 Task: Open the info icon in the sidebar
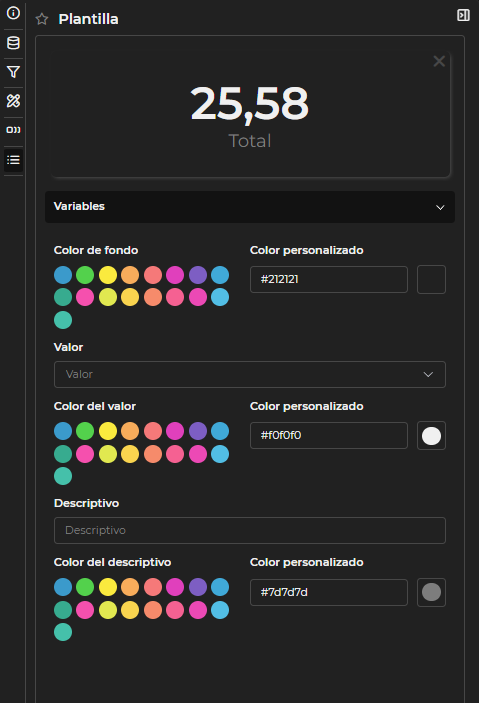(13, 13)
